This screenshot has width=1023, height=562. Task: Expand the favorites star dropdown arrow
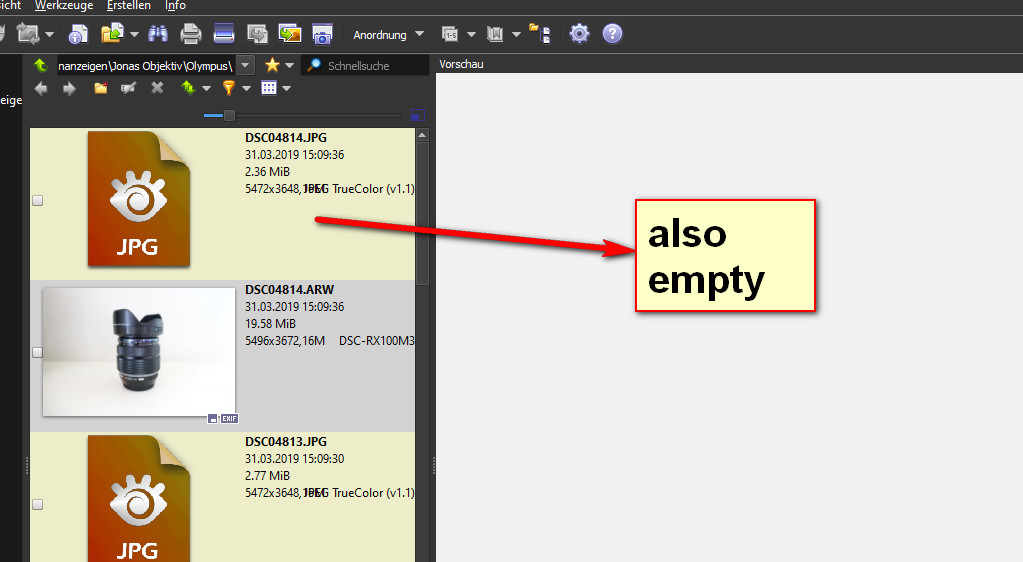click(289, 66)
